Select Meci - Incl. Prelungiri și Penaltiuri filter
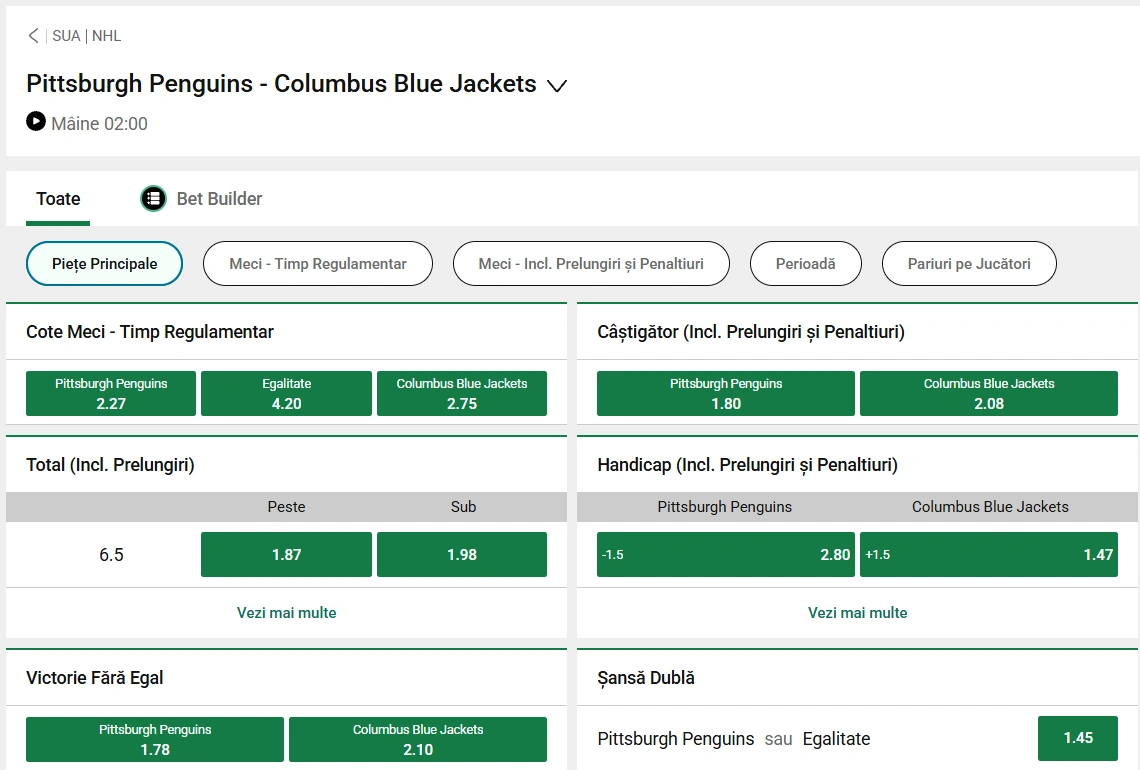Image resolution: width=1140 pixels, height=770 pixels. pyautogui.click(x=591, y=264)
